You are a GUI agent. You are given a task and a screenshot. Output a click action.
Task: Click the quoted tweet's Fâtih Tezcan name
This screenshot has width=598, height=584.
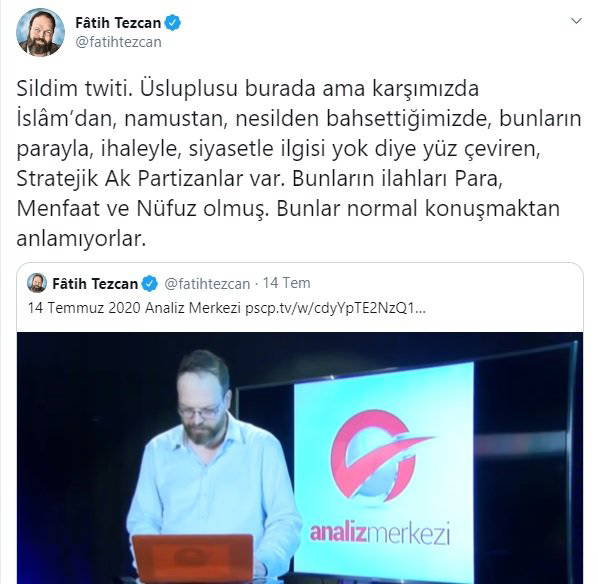click(95, 283)
